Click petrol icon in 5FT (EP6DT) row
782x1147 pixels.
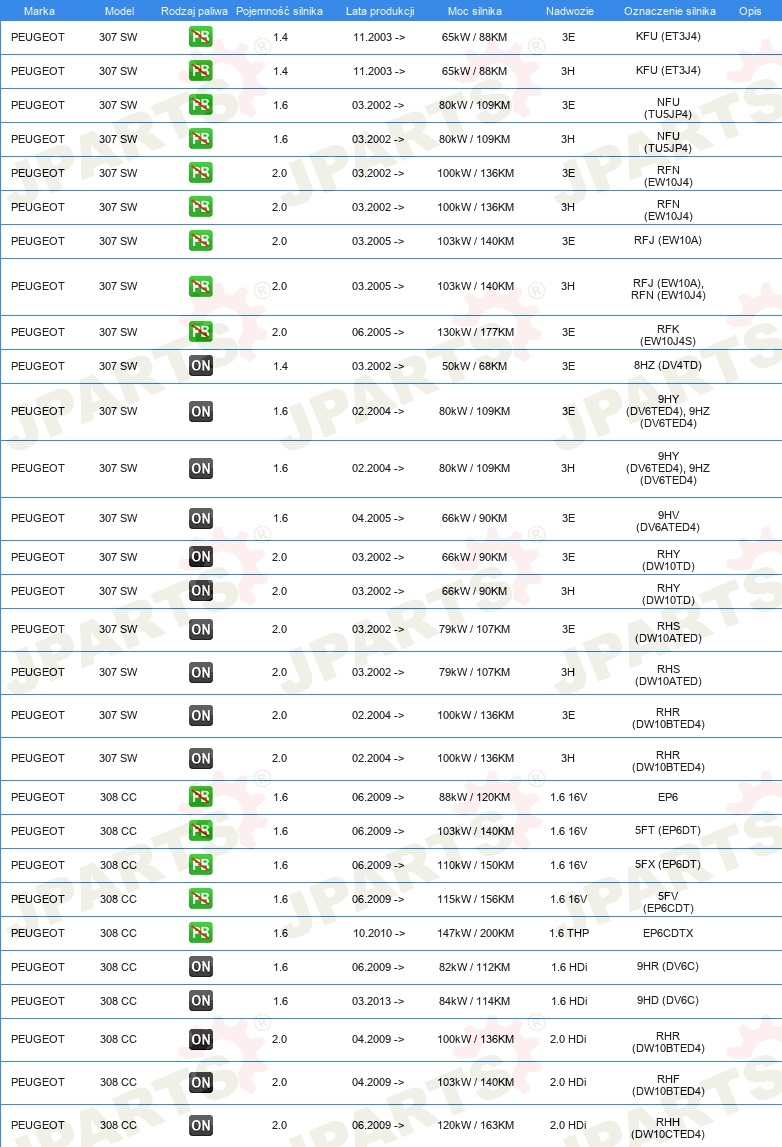pos(200,830)
